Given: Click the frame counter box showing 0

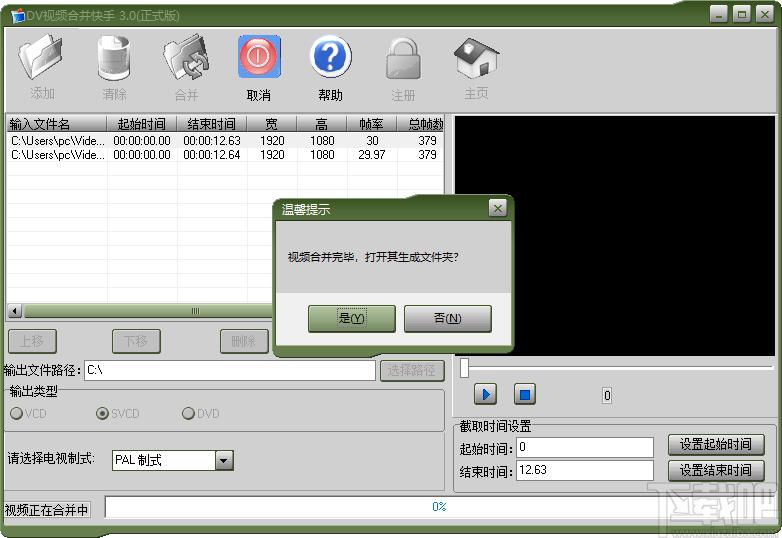Looking at the screenshot, I should (x=607, y=396).
